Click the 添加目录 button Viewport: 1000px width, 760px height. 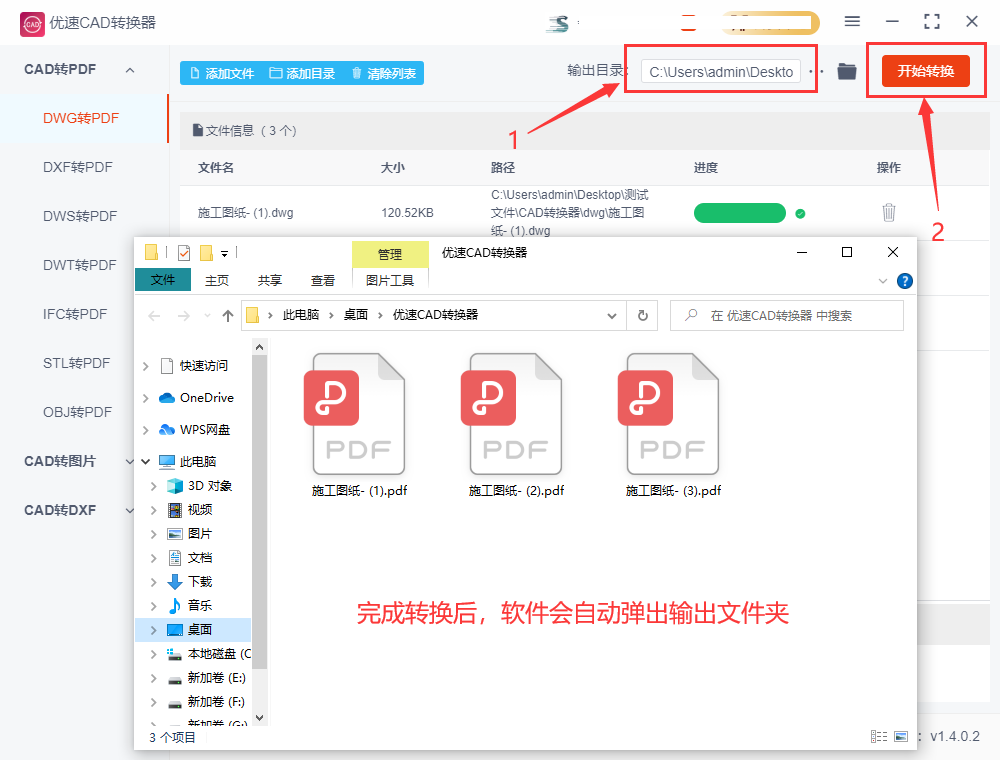click(302, 73)
